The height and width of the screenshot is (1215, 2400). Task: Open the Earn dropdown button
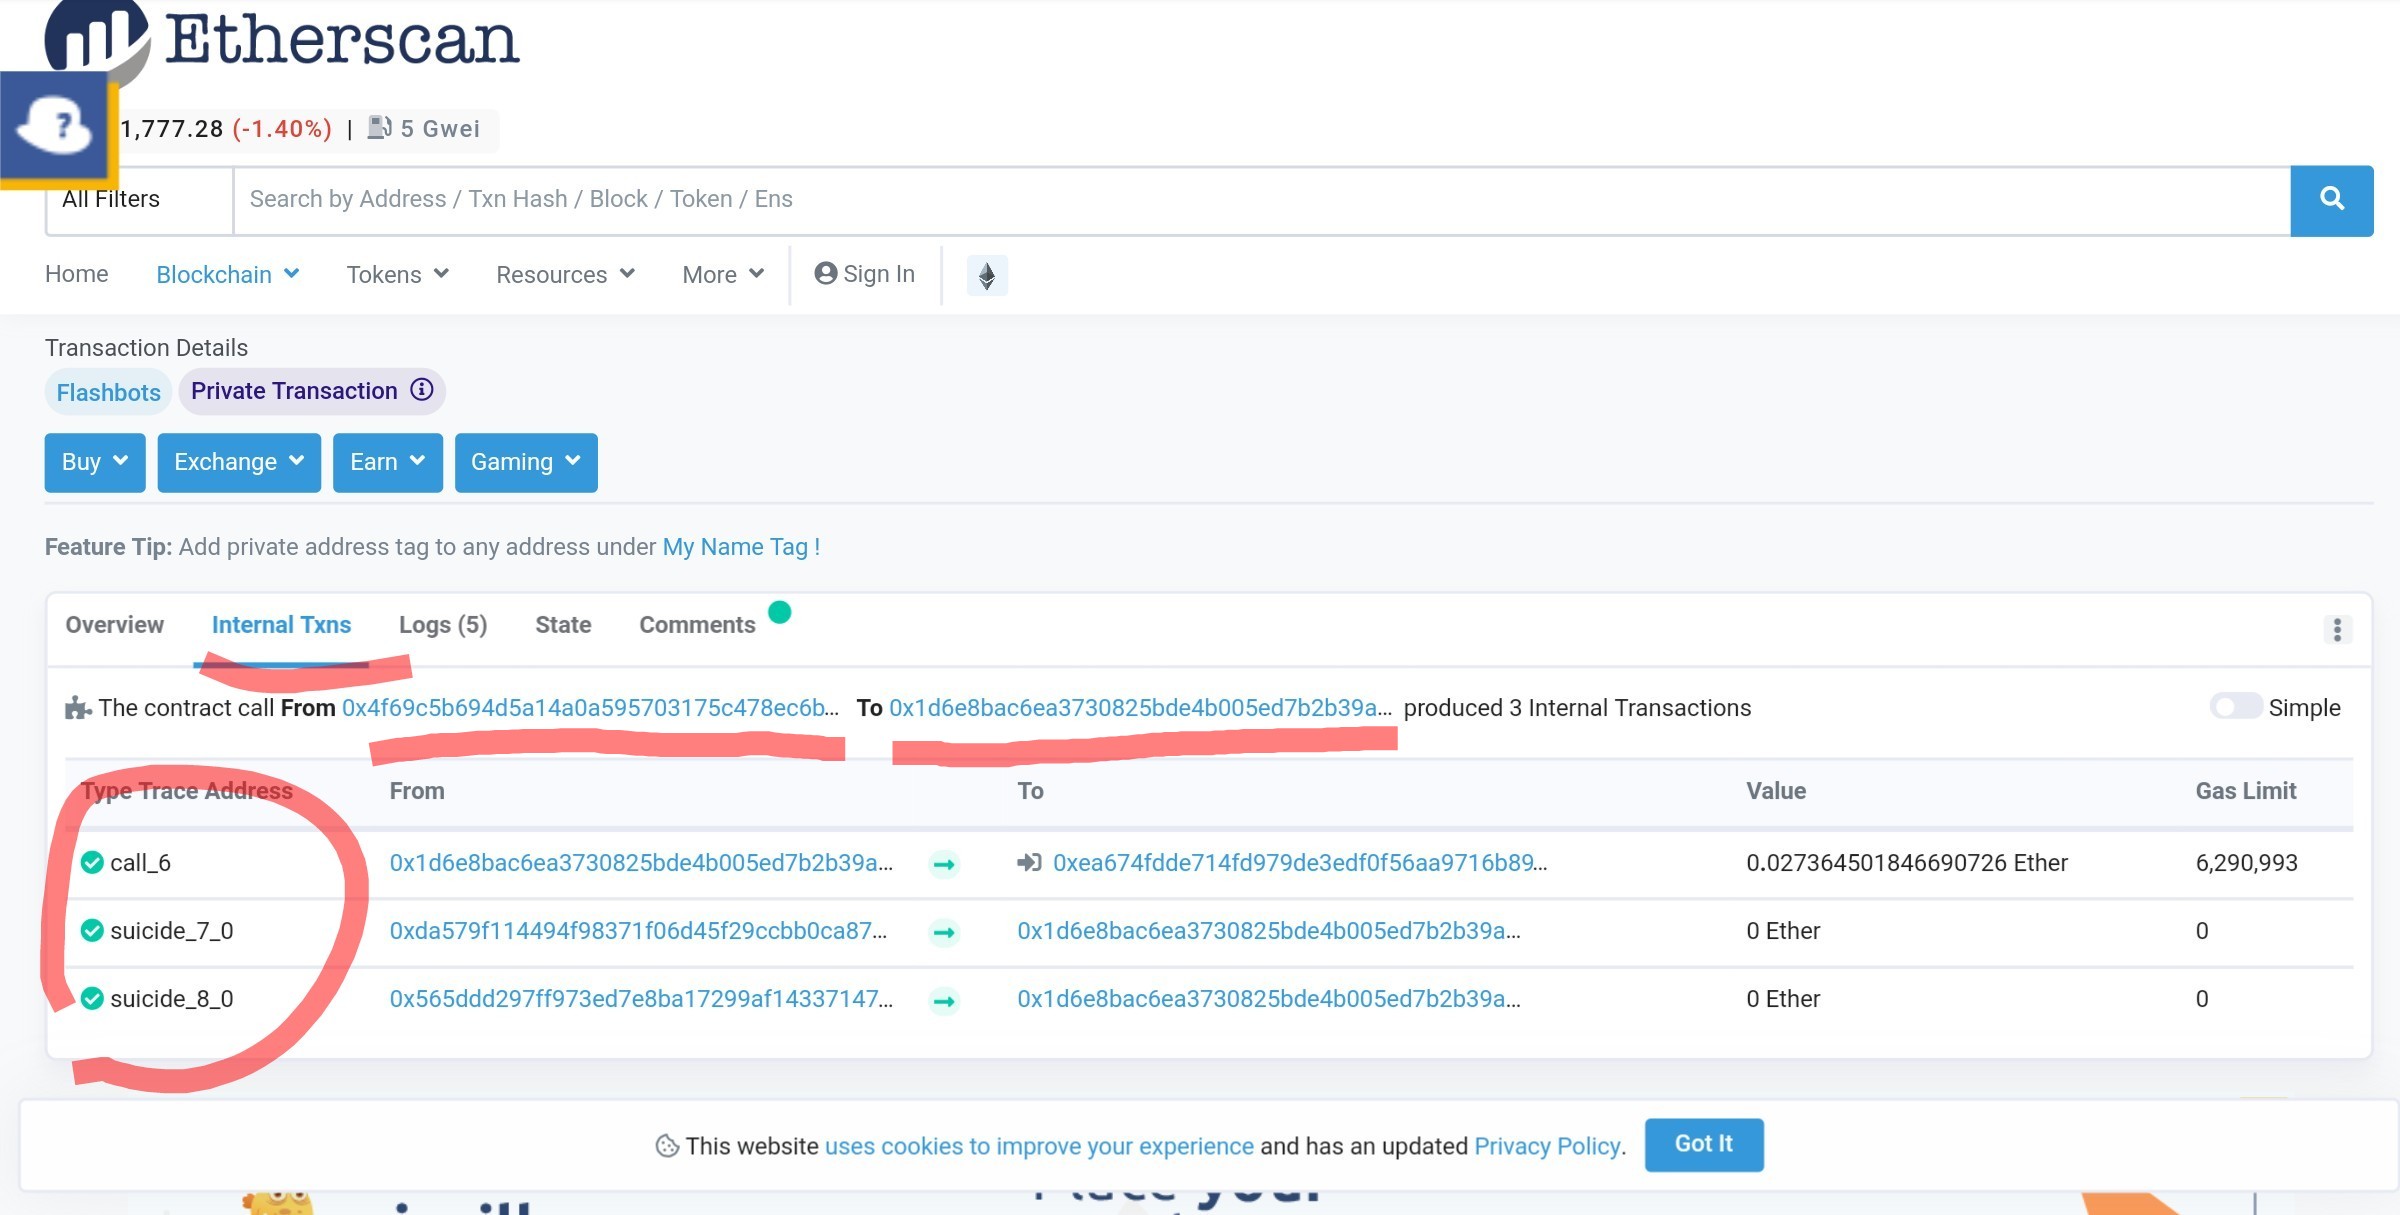[388, 462]
